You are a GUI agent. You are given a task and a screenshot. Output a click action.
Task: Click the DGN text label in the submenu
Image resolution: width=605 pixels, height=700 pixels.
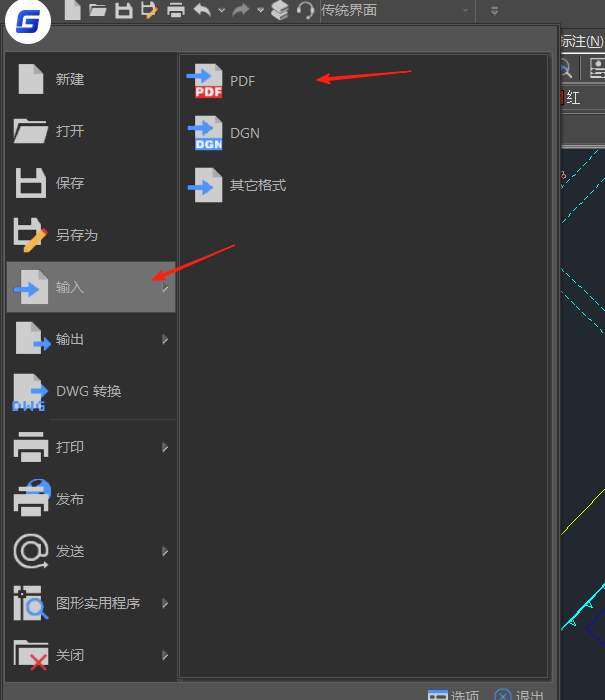point(245,133)
